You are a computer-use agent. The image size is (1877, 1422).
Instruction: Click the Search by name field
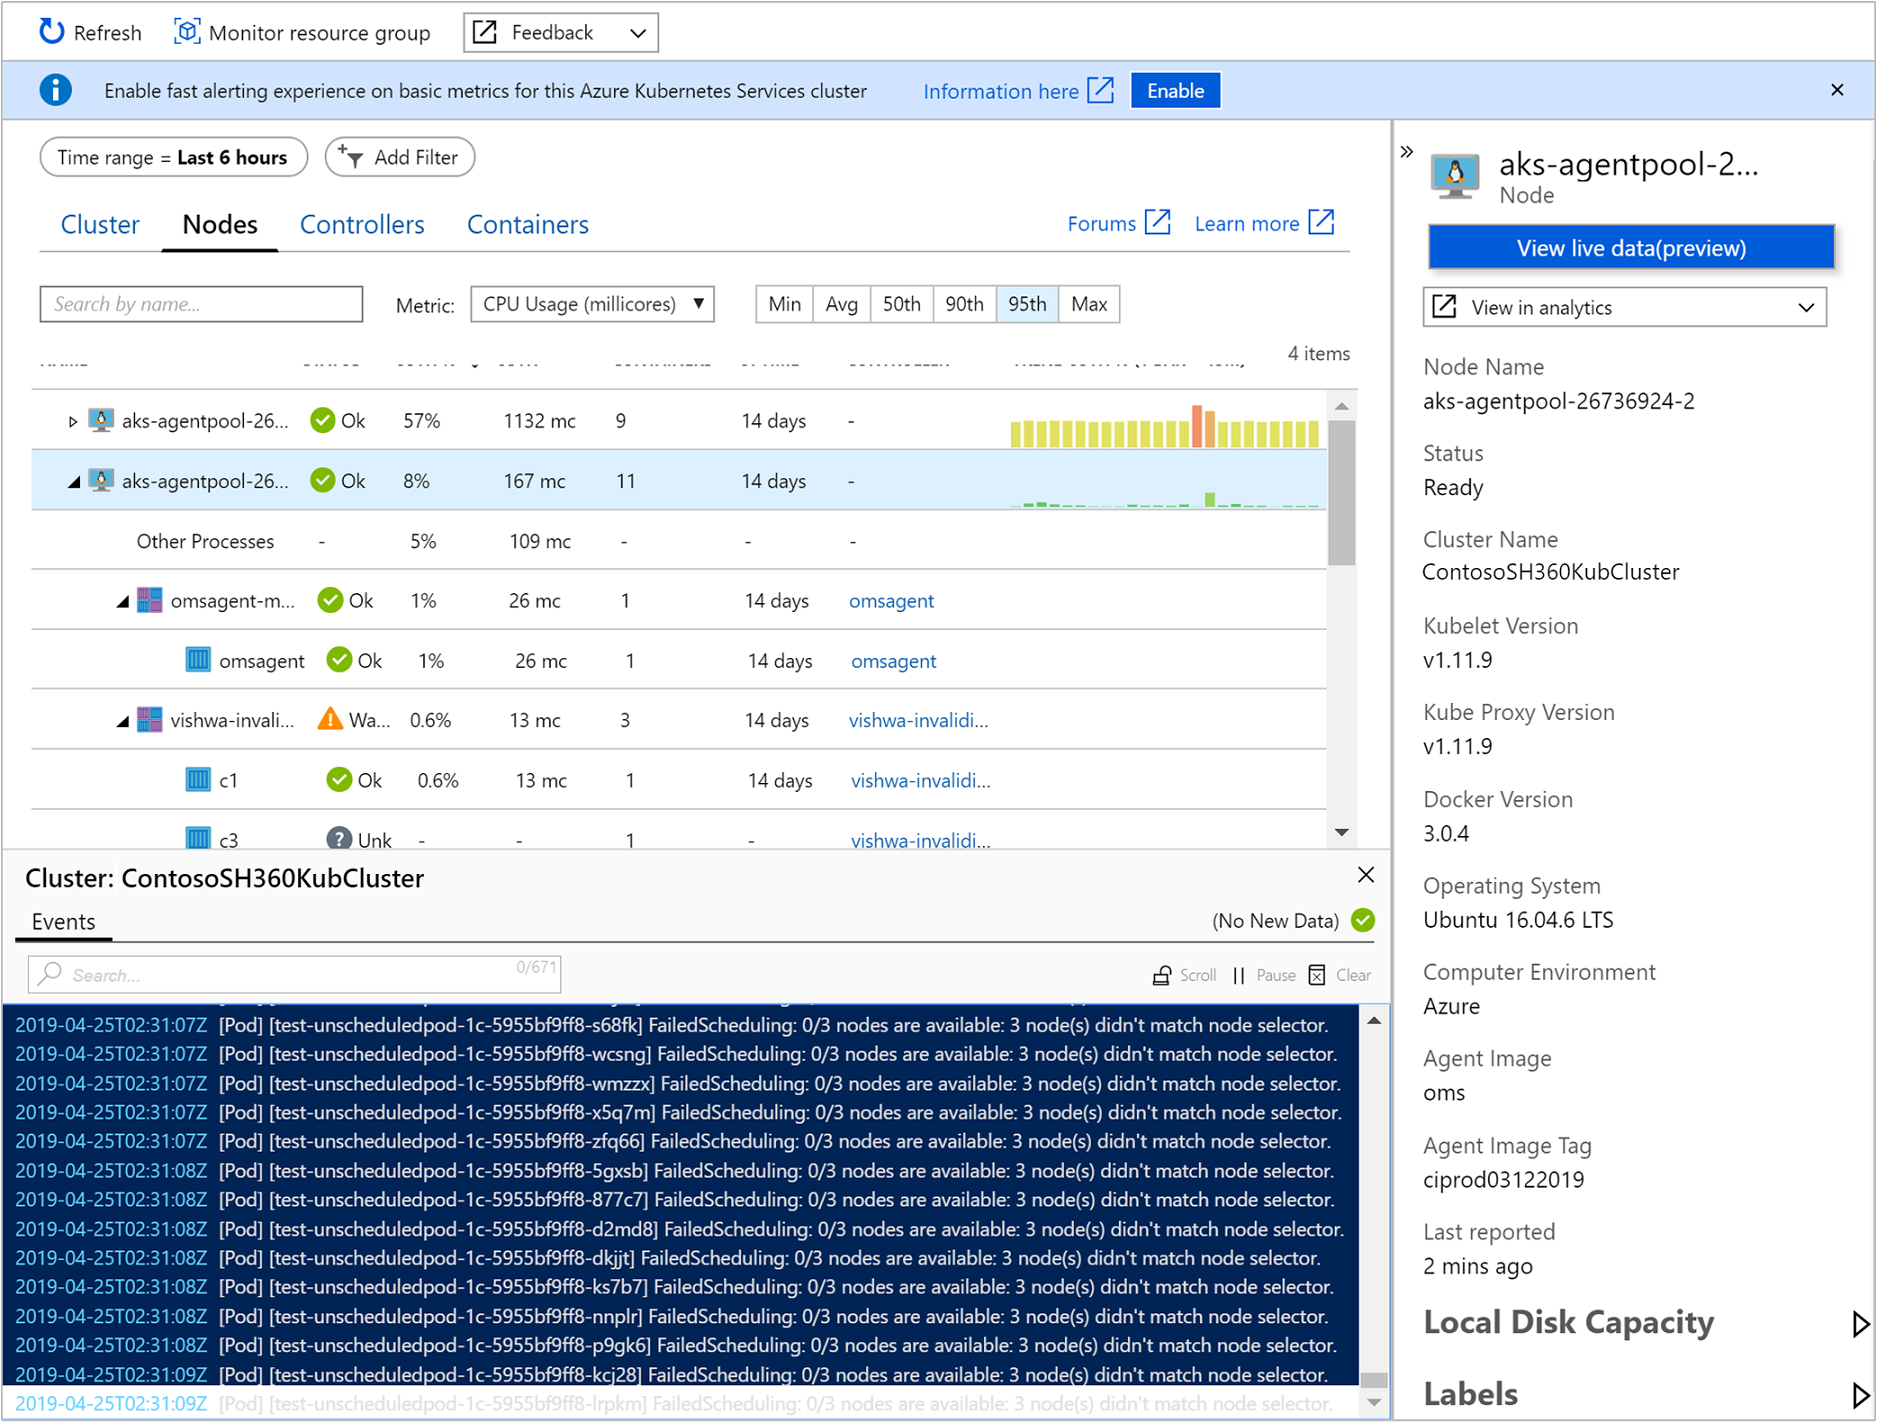201,304
